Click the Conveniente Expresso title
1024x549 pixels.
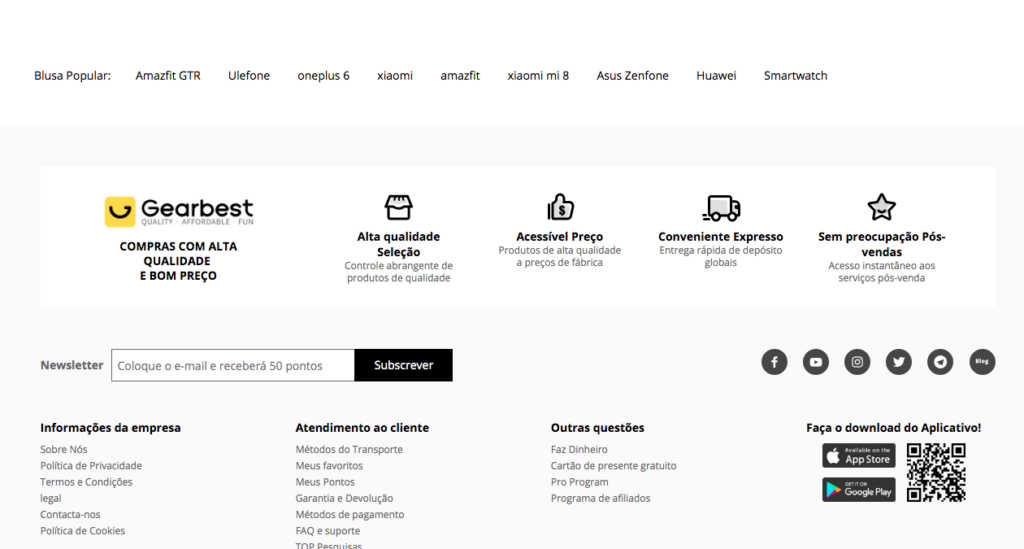click(720, 236)
